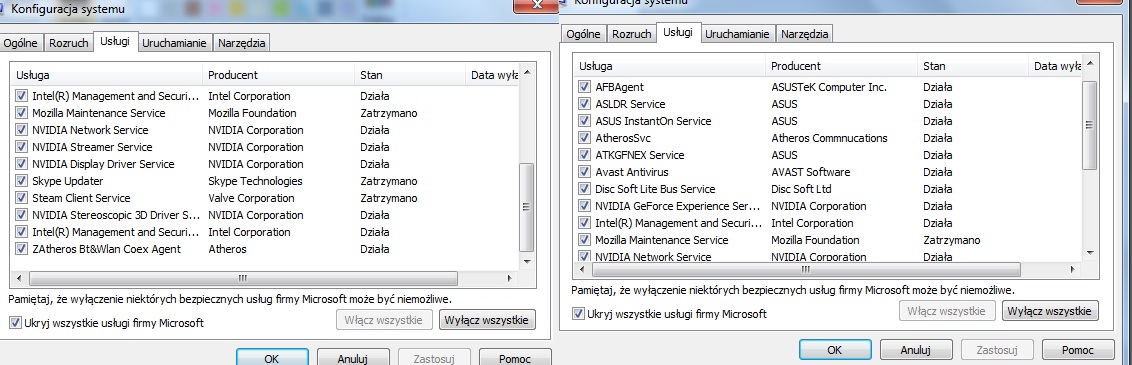Select the 'ZAtheros Bt&Wlan Coex Agent' service name

[x=106, y=249]
